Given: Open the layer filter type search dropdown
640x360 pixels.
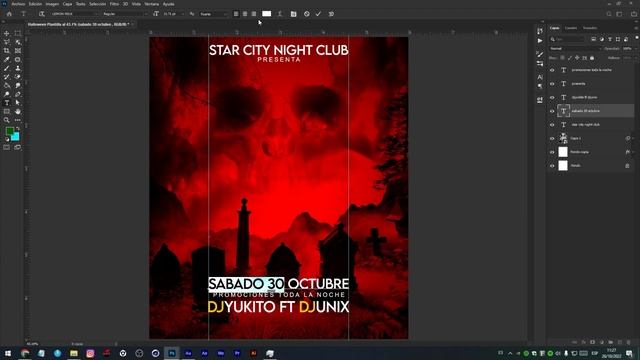Looking at the screenshot, I should tap(568, 39).
